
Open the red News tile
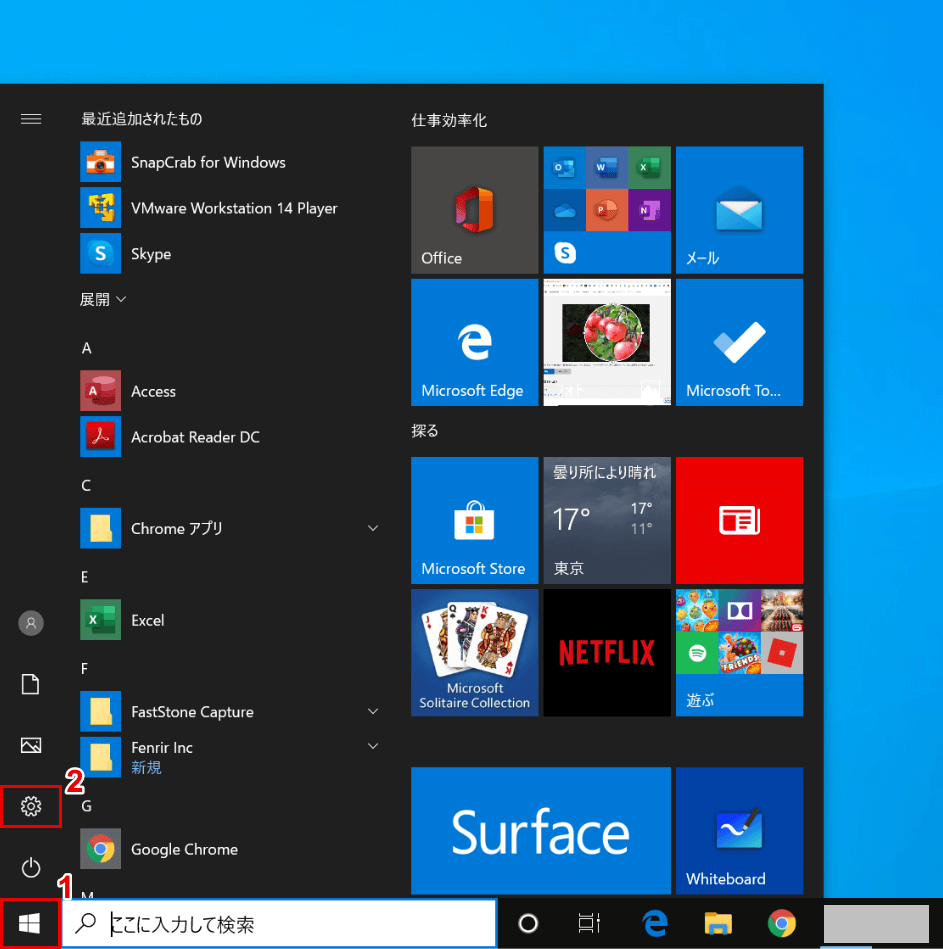point(739,520)
